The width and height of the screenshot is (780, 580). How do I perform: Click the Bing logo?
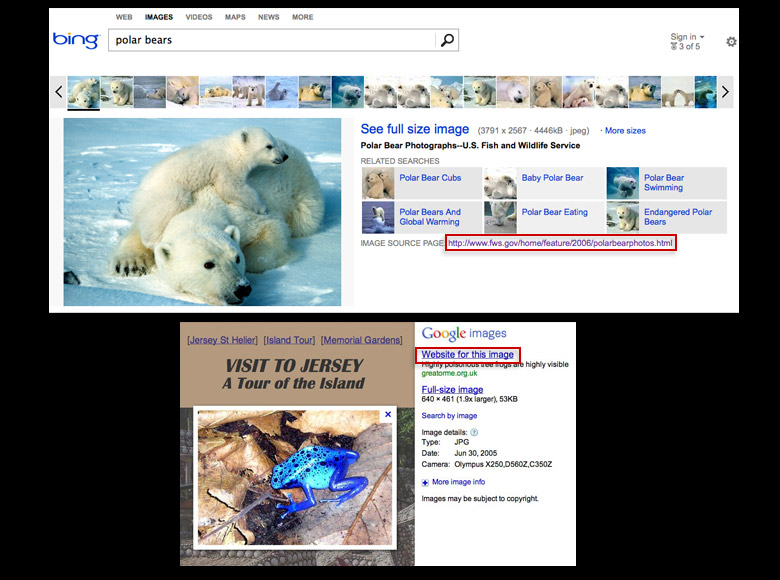tap(76, 40)
